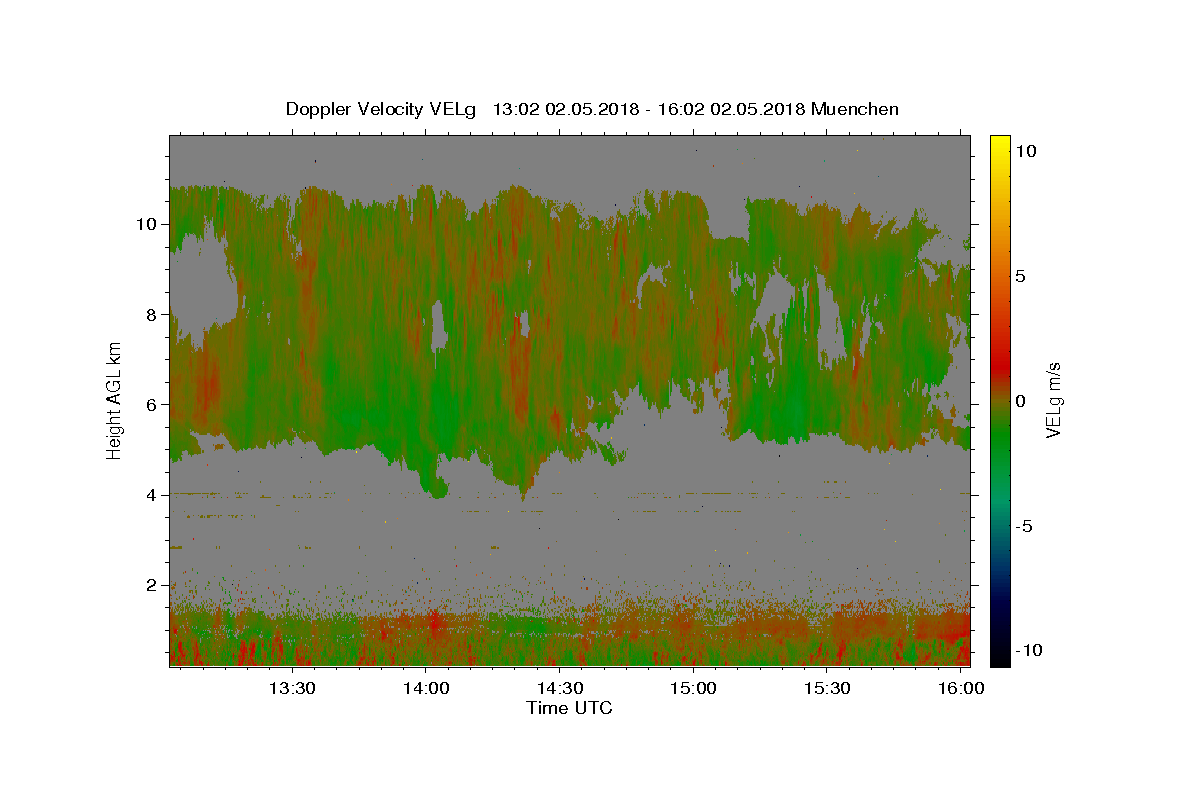Click the 15:00 time tick label
Screen dimensions: 1200x800
pos(693,688)
